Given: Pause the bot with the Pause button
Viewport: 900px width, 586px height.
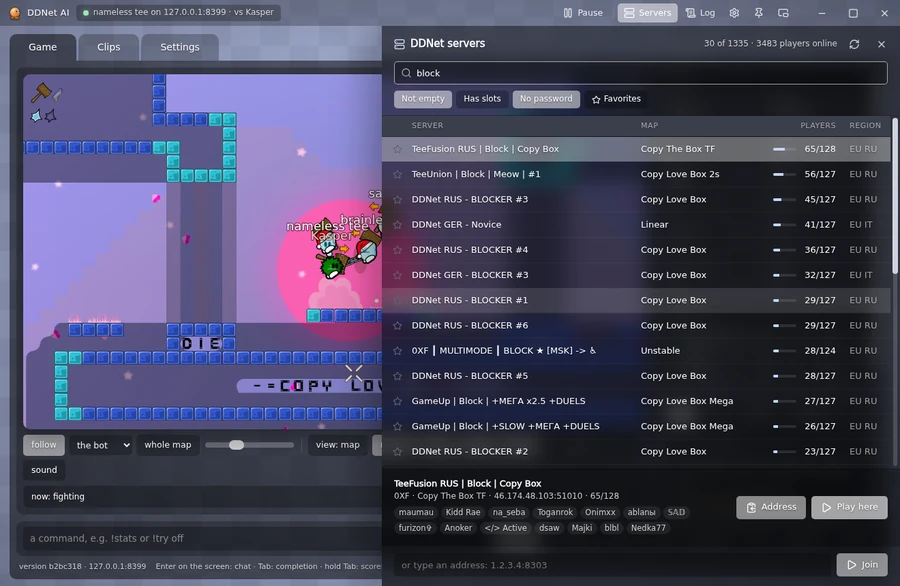Looking at the screenshot, I should click(x=583, y=13).
